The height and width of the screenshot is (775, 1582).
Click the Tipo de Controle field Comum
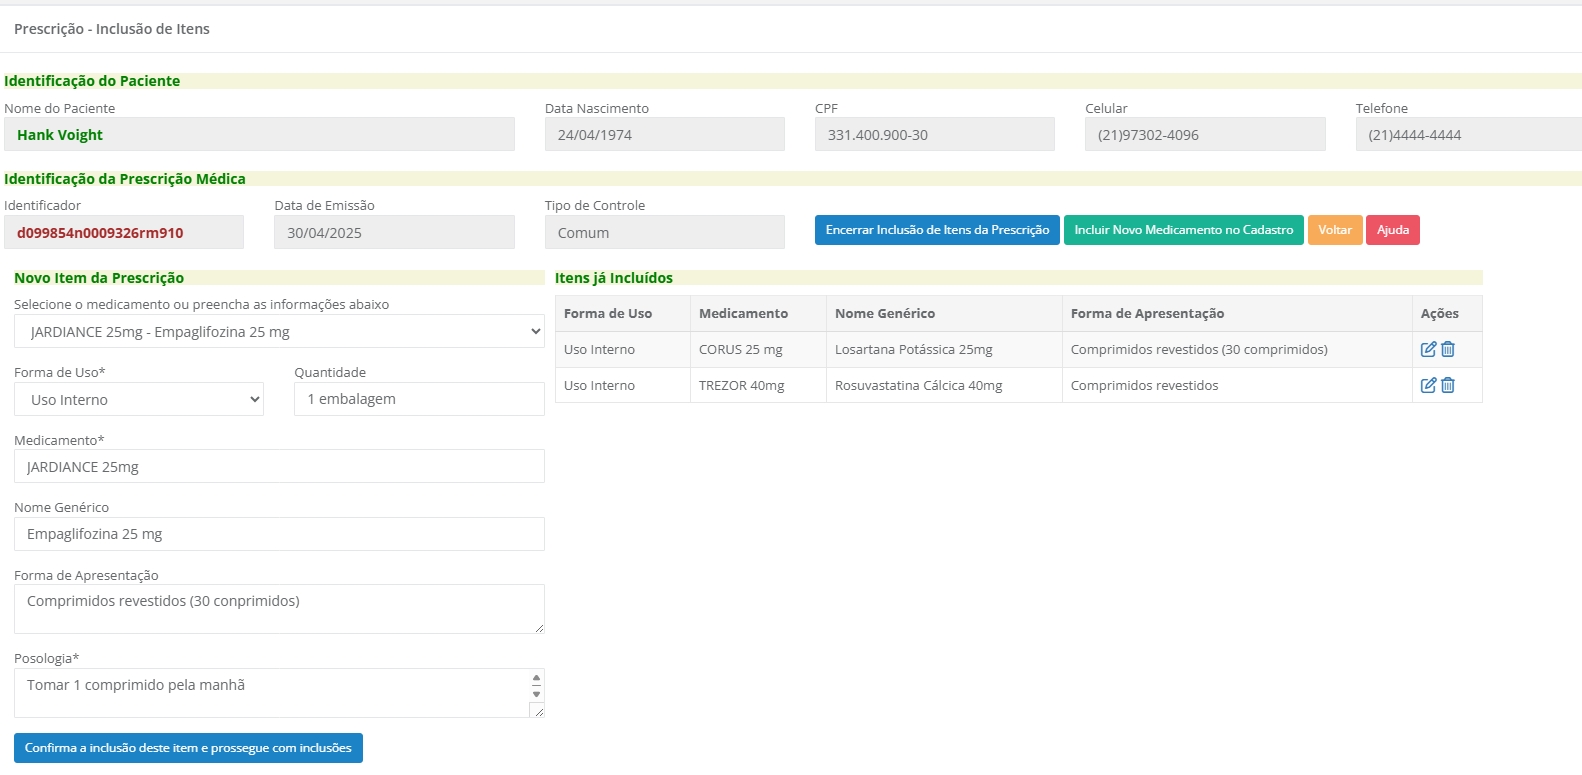point(665,232)
